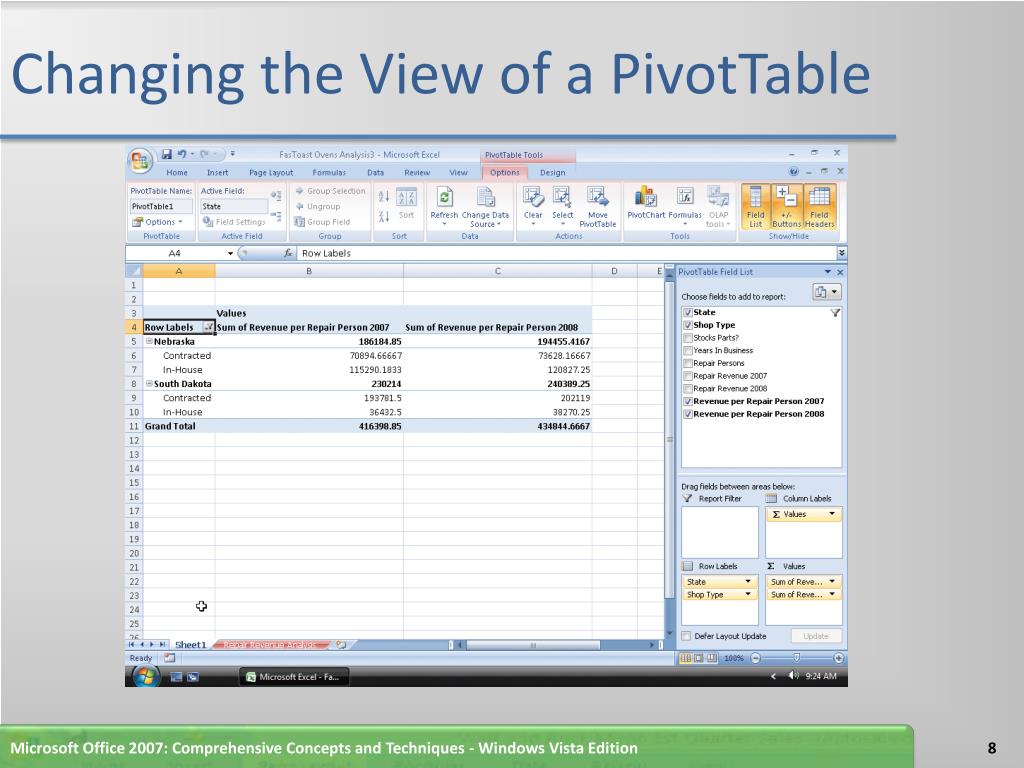Click the volume icon in system tray
The width and height of the screenshot is (1024, 768).
[793, 676]
